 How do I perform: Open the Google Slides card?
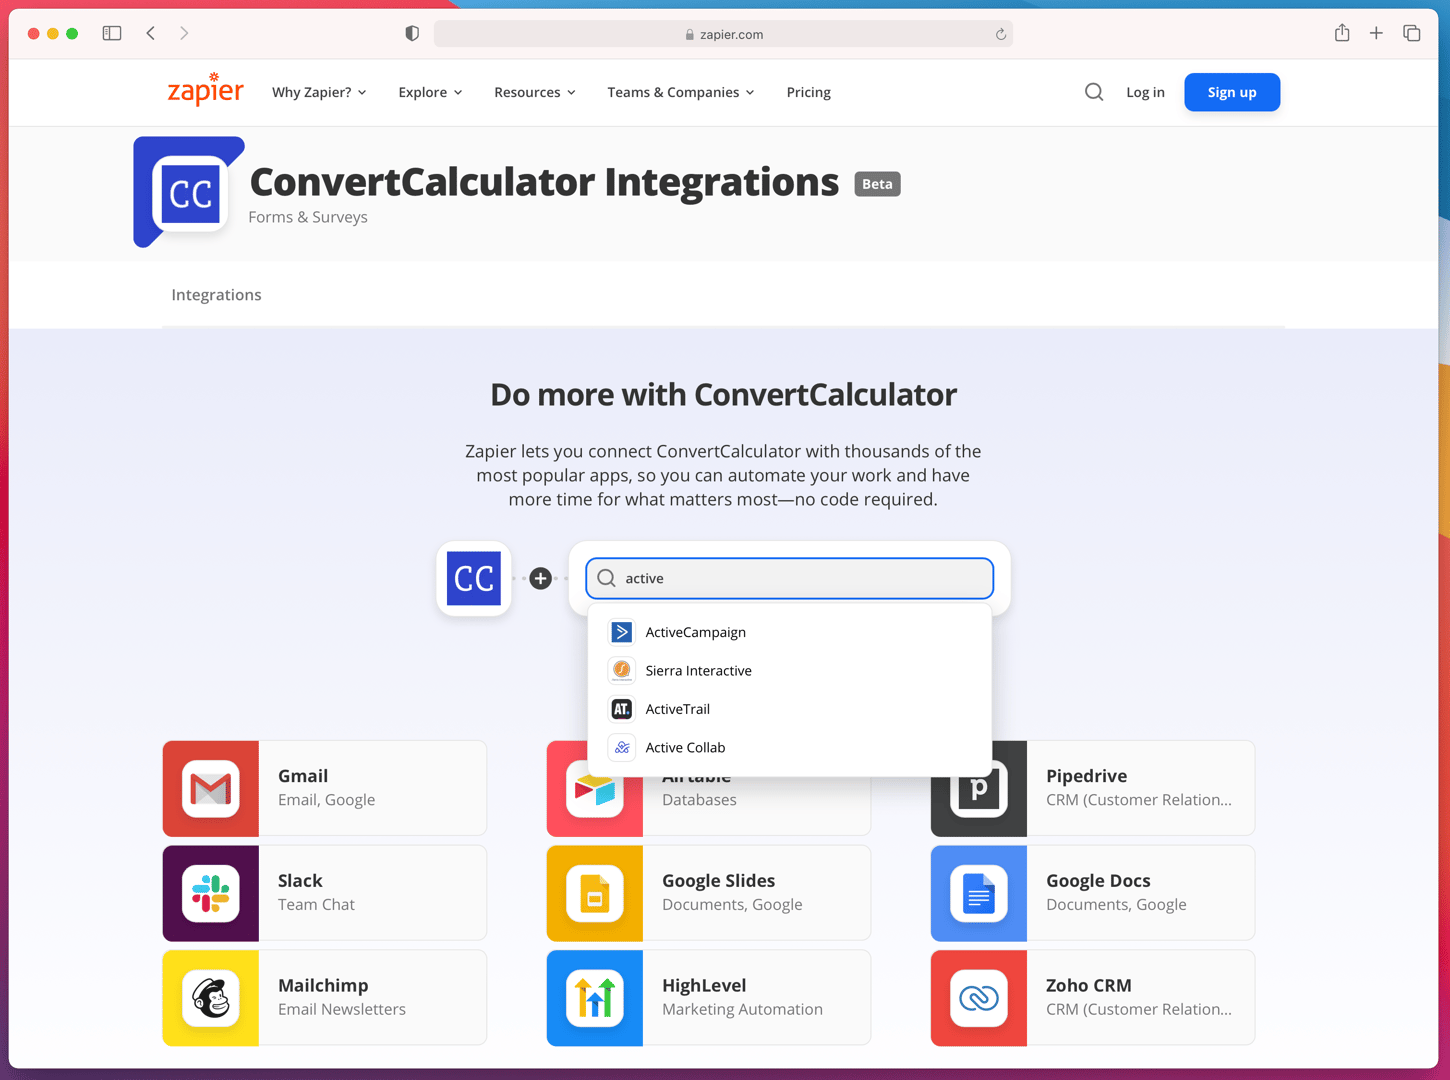[x=709, y=893]
